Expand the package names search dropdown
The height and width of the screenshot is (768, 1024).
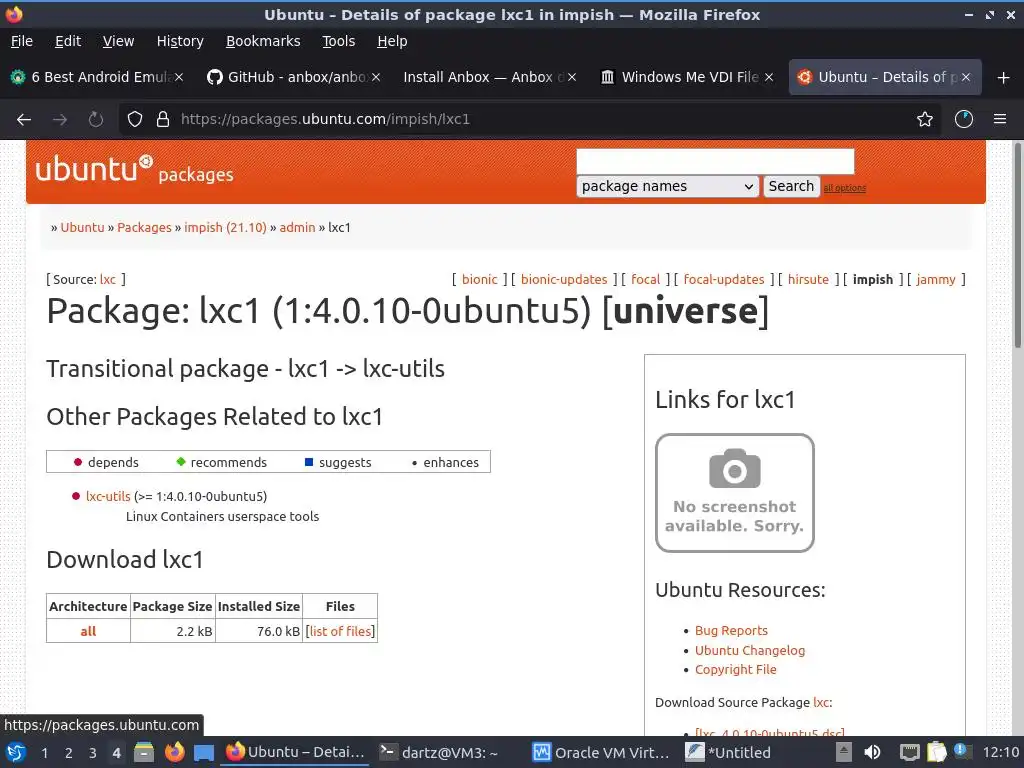pos(667,187)
